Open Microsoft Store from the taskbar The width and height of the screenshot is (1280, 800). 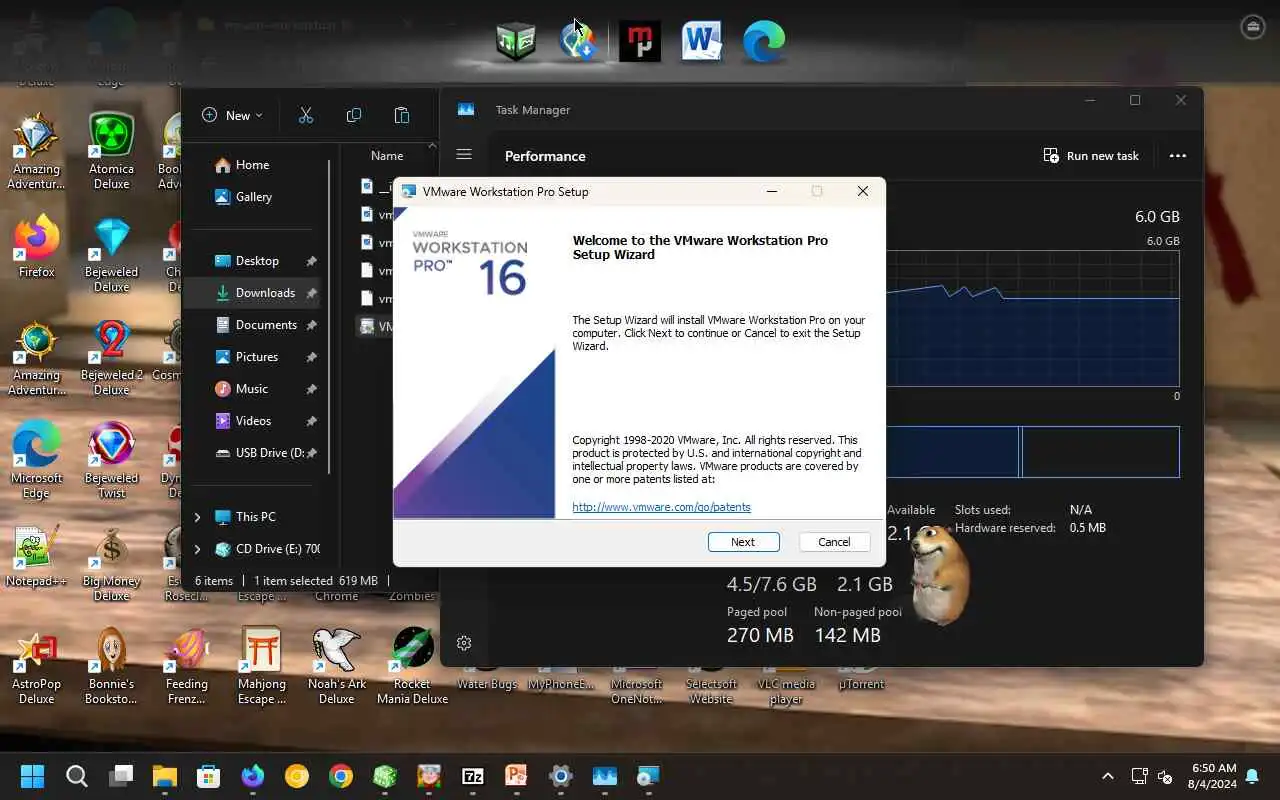coord(208,776)
